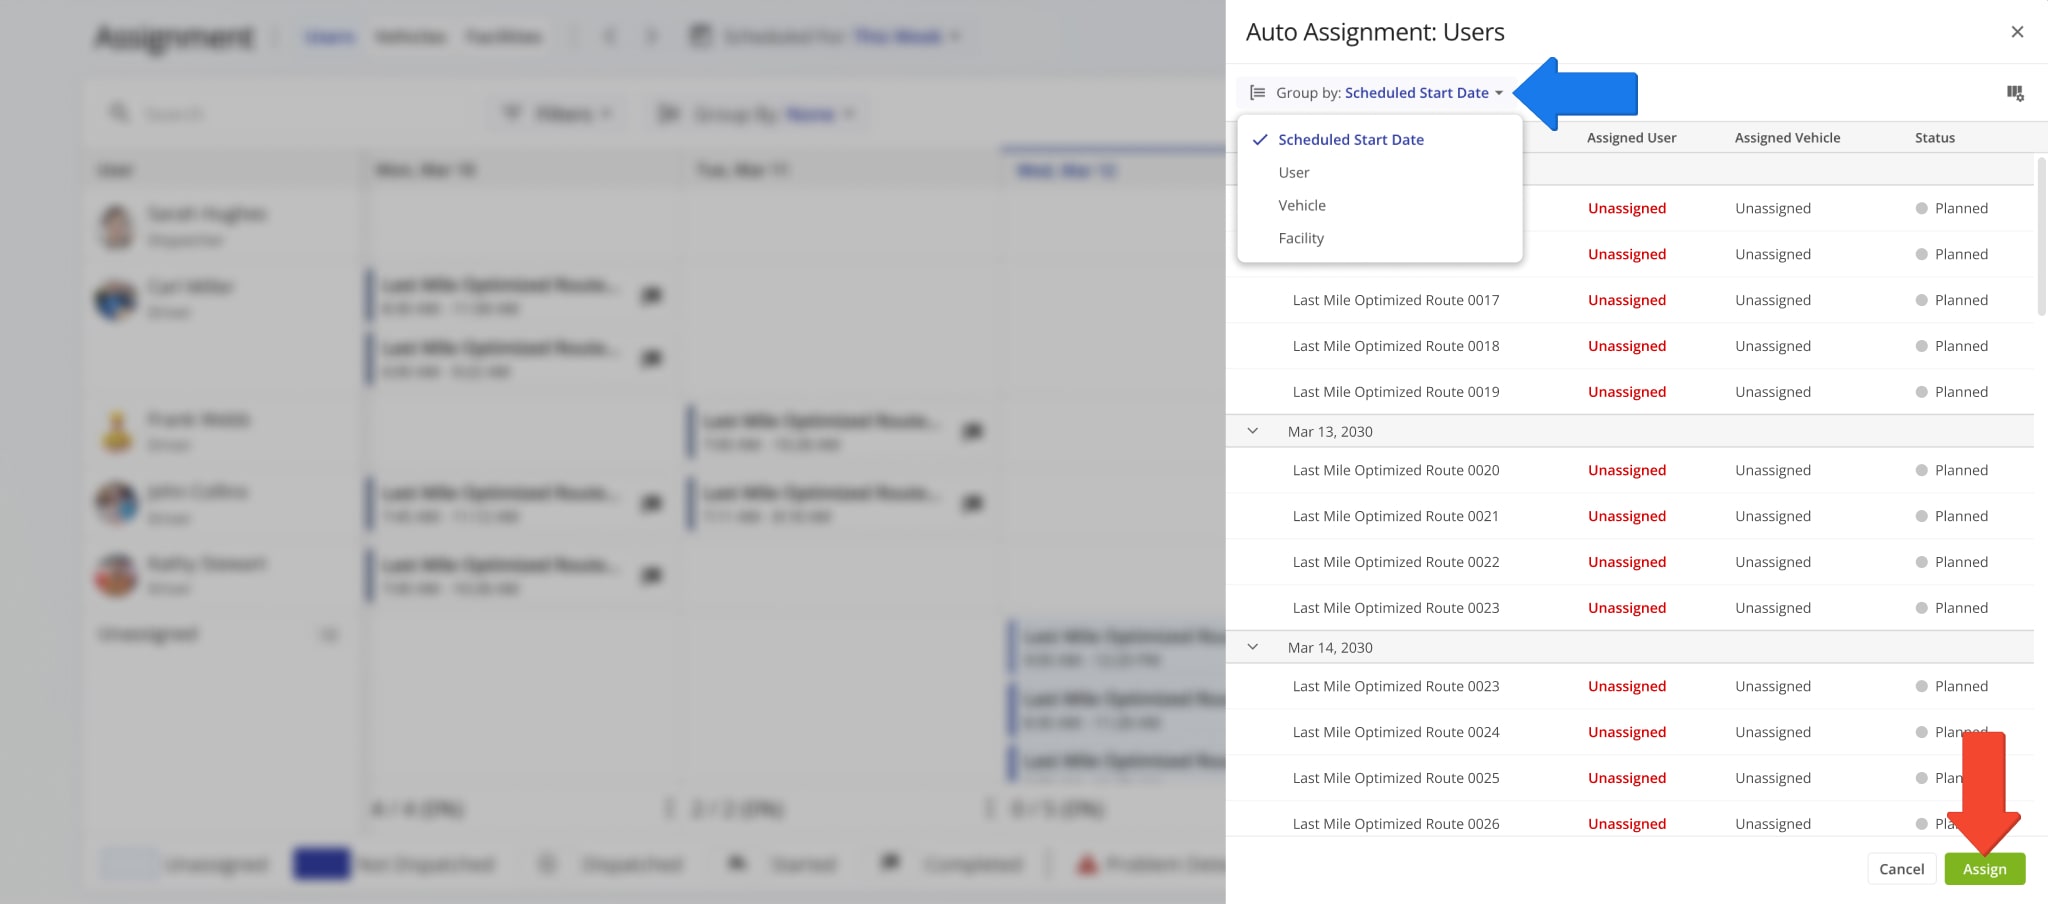Image resolution: width=2048 pixels, height=904 pixels.
Task: Switch to the Users tab
Action: 330,35
